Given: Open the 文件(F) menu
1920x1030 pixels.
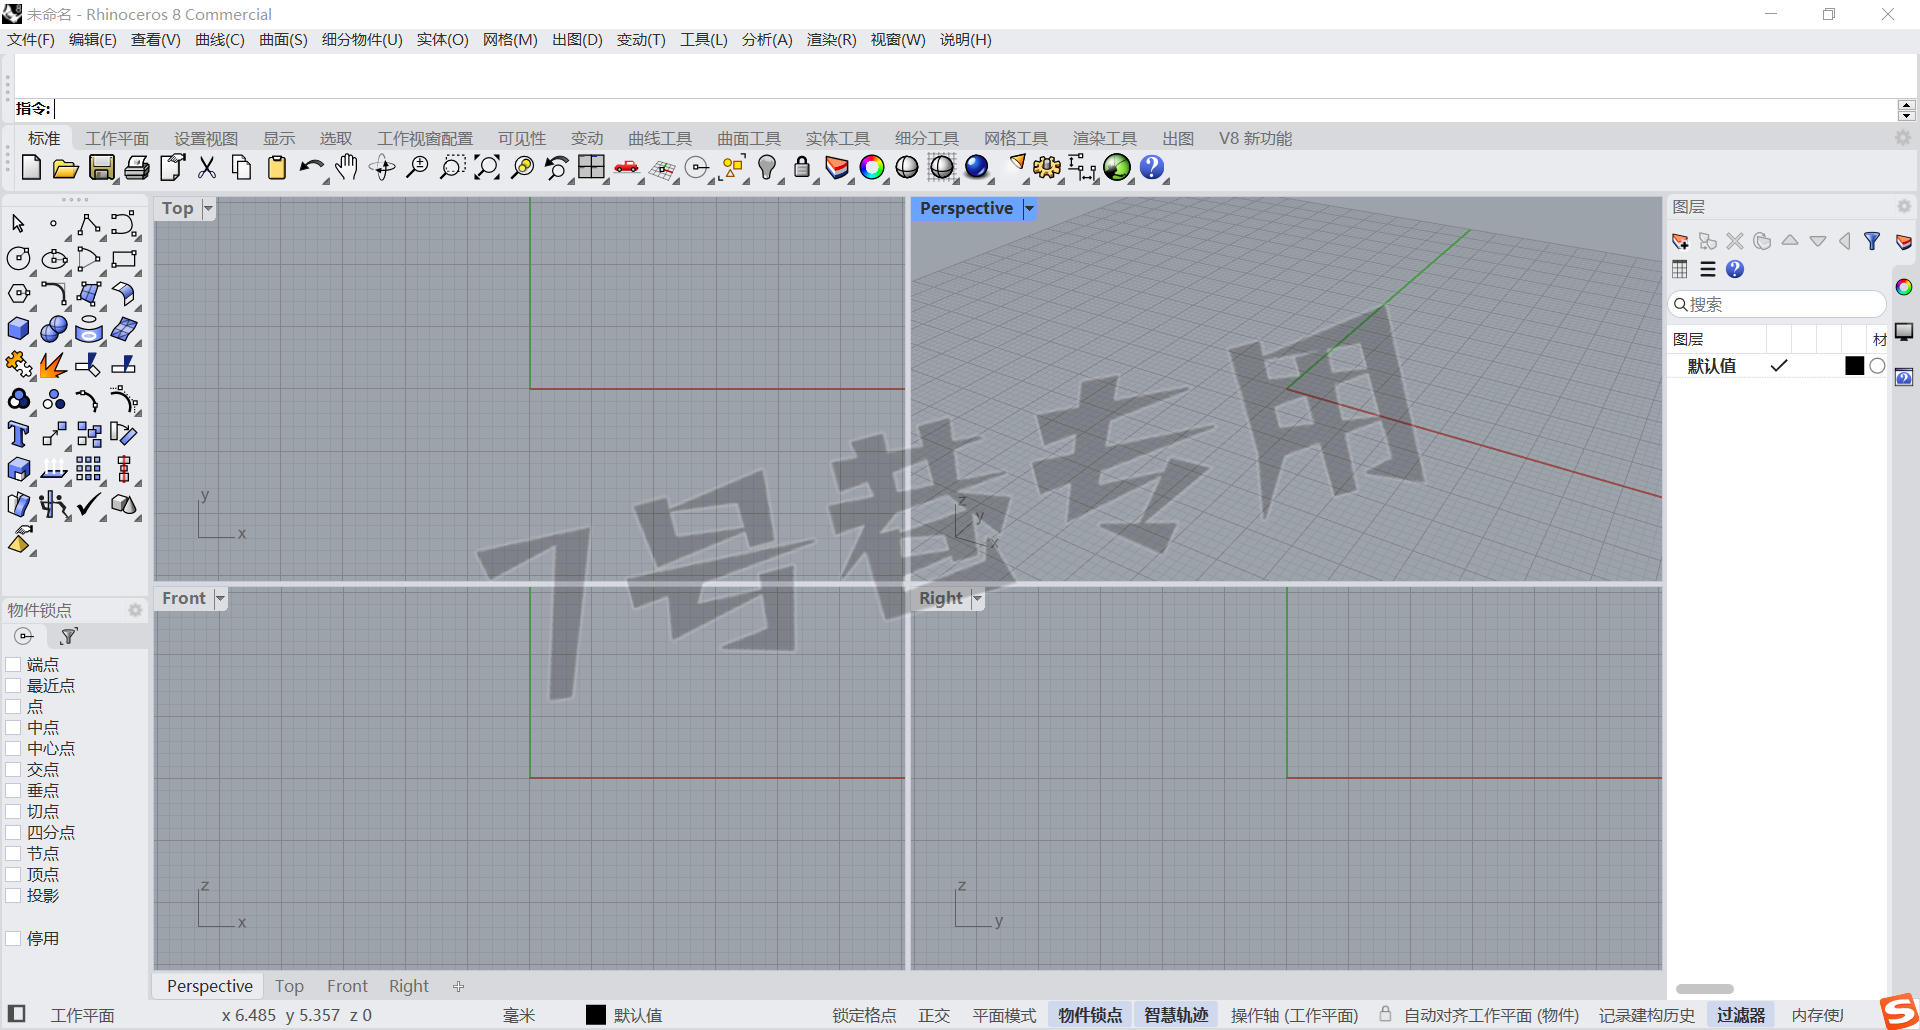Looking at the screenshot, I should [31, 40].
